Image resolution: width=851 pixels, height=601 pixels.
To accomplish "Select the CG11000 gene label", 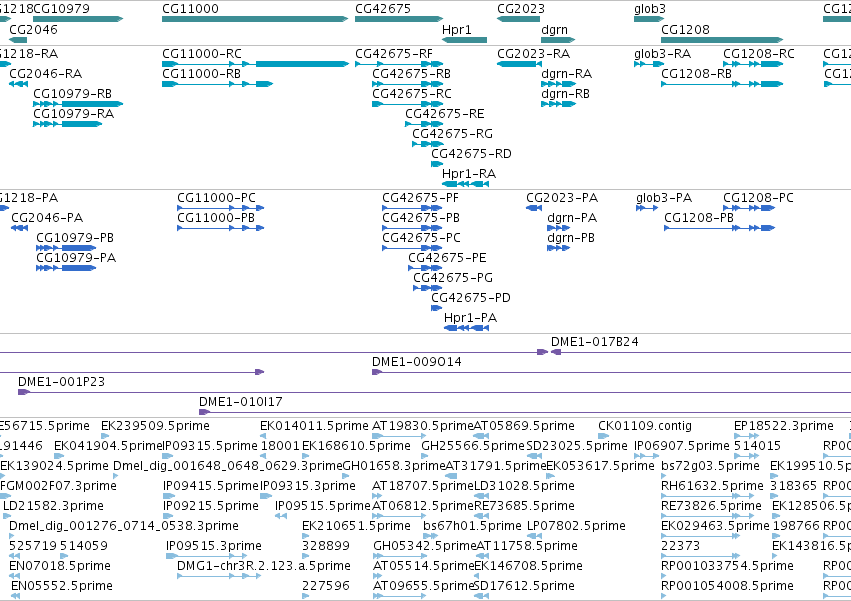I will (x=190, y=9).
